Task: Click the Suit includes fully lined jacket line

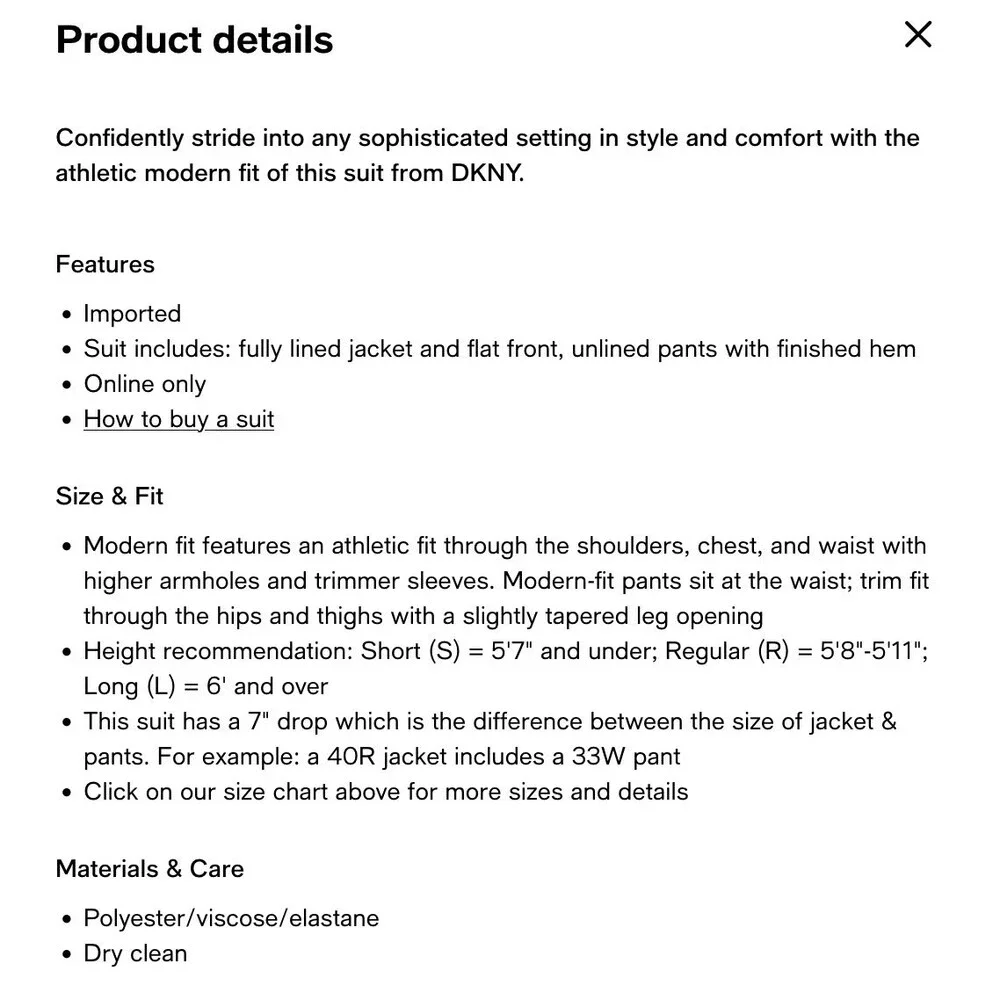Action: pyautogui.click(x=499, y=349)
